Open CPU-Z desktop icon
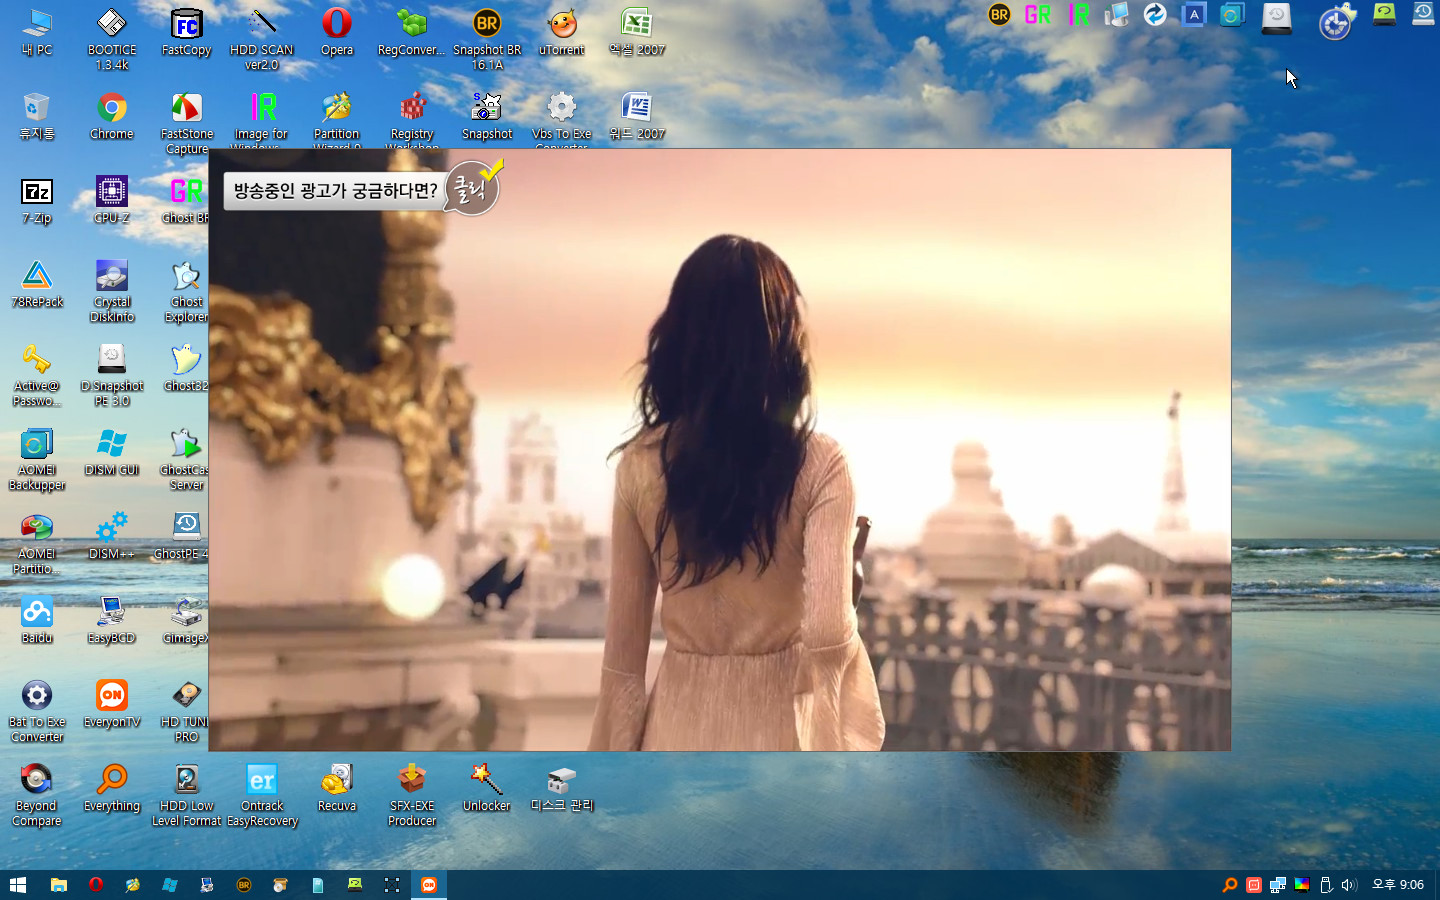This screenshot has height=900, width=1440. [x=112, y=200]
